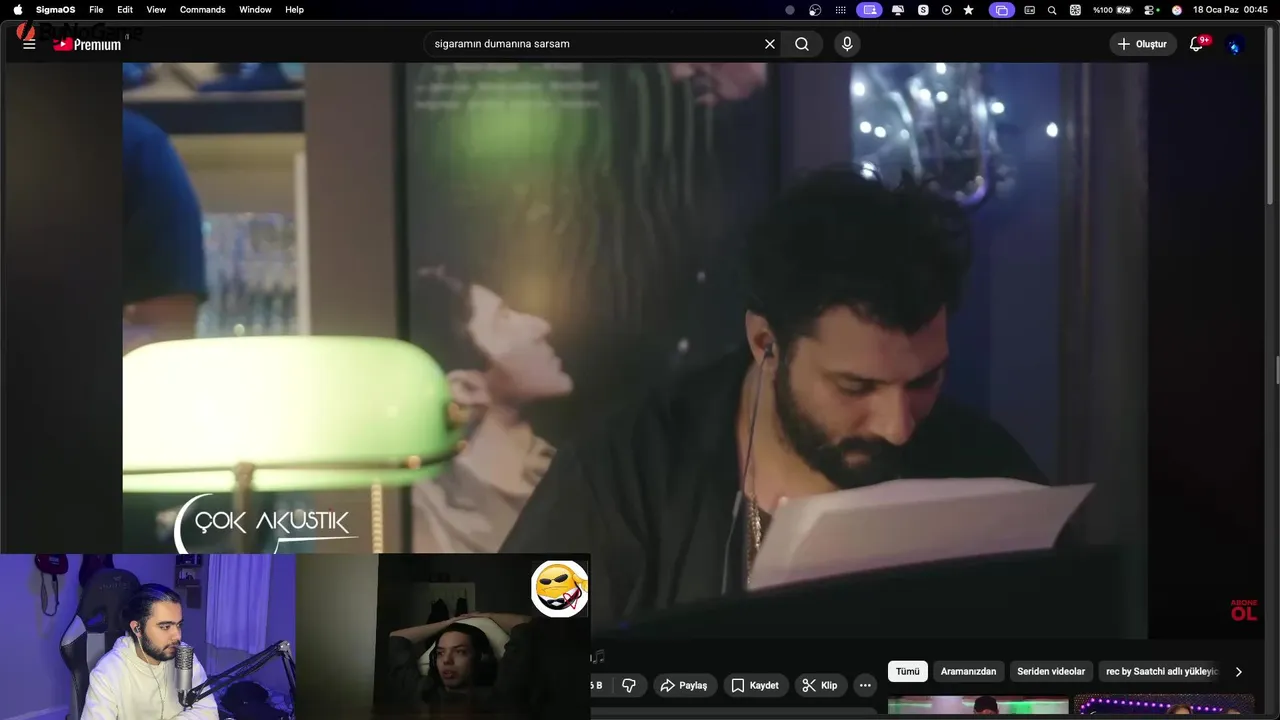Click the dotted grid menu bar icon

[841, 10]
